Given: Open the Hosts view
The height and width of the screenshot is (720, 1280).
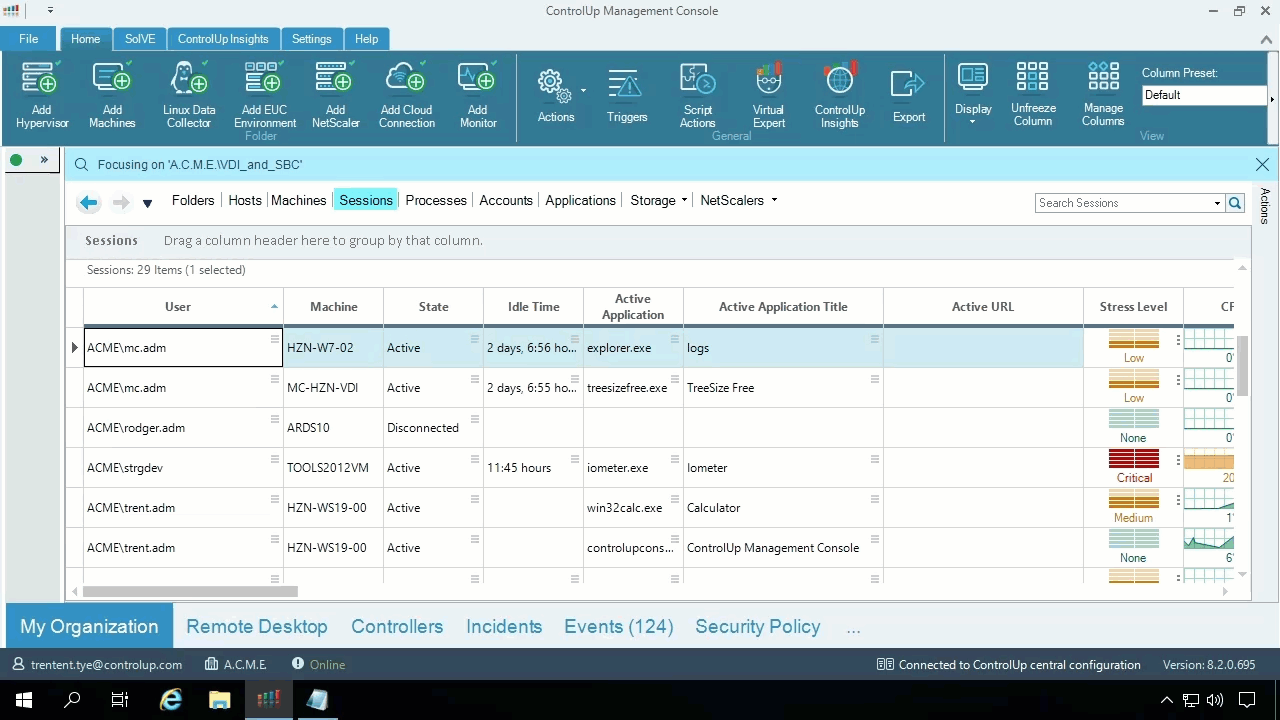Looking at the screenshot, I should [x=245, y=200].
